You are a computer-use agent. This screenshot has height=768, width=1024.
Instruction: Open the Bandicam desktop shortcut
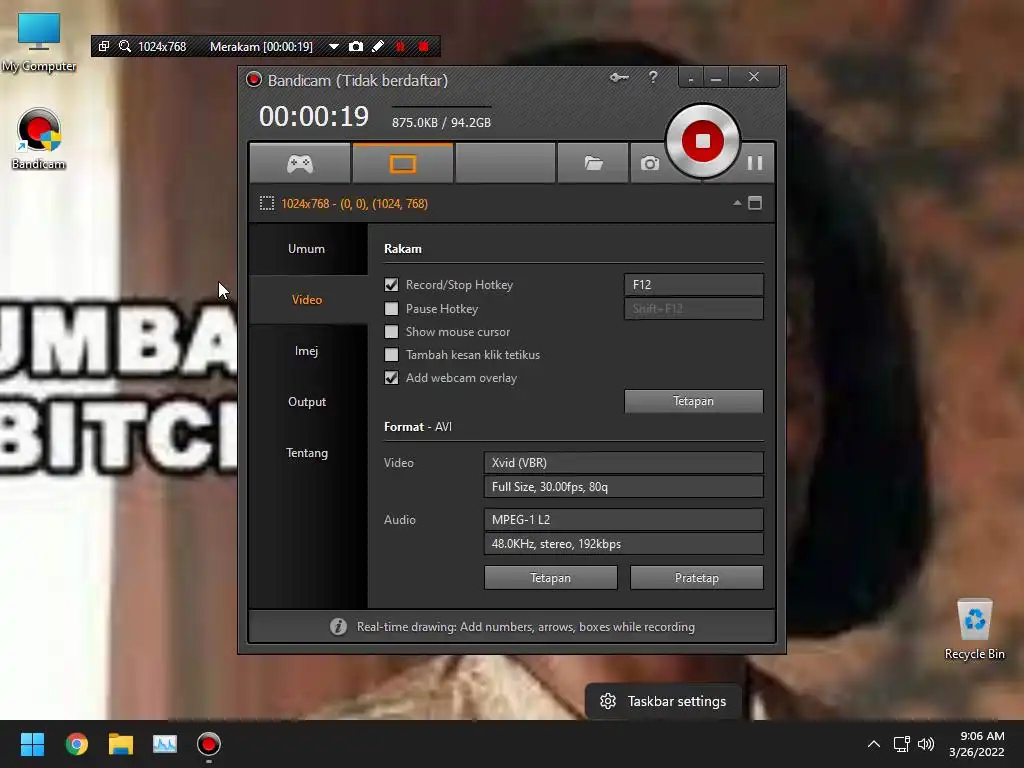(x=39, y=139)
